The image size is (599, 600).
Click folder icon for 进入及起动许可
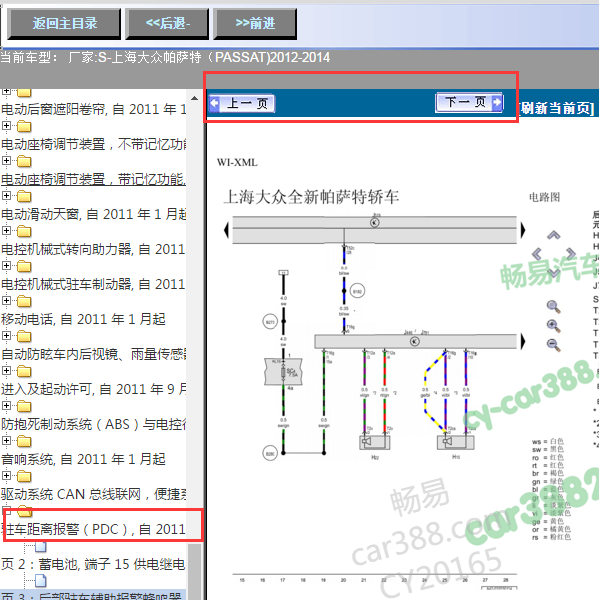click(x=24, y=371)
